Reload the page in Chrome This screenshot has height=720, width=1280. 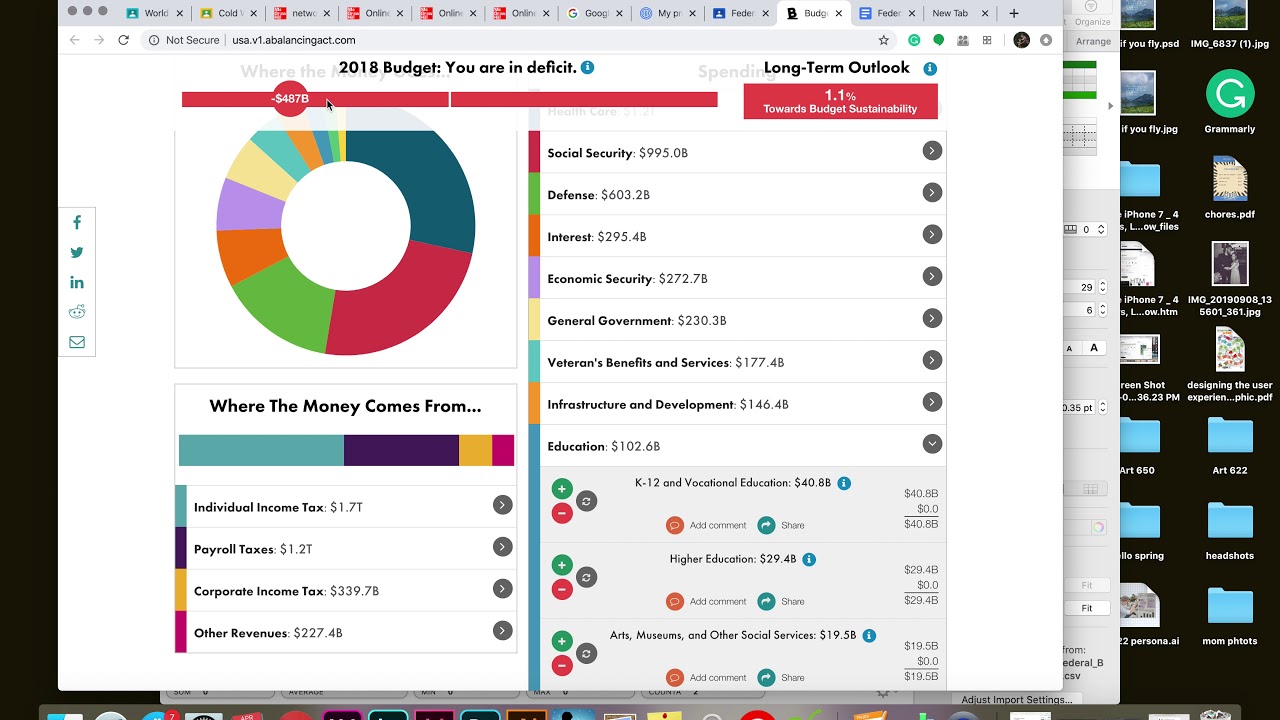pyautogui.click(x=123, y=40)
